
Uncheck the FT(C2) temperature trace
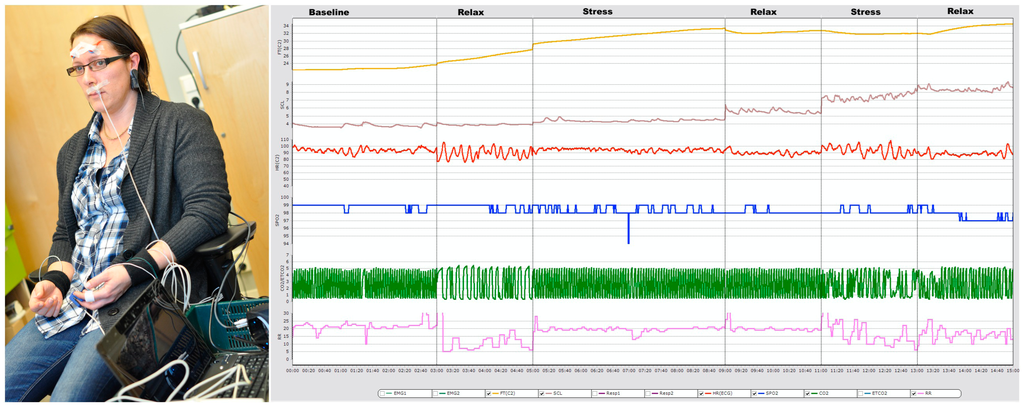(488, 394)
